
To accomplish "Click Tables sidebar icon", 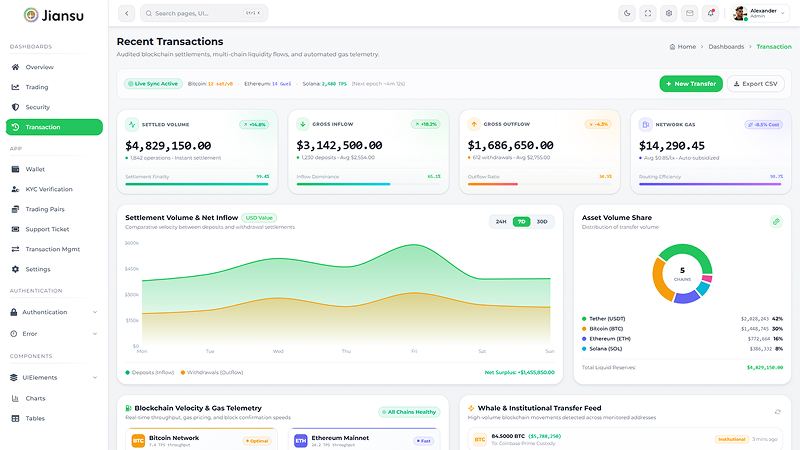I will point(15,418).
